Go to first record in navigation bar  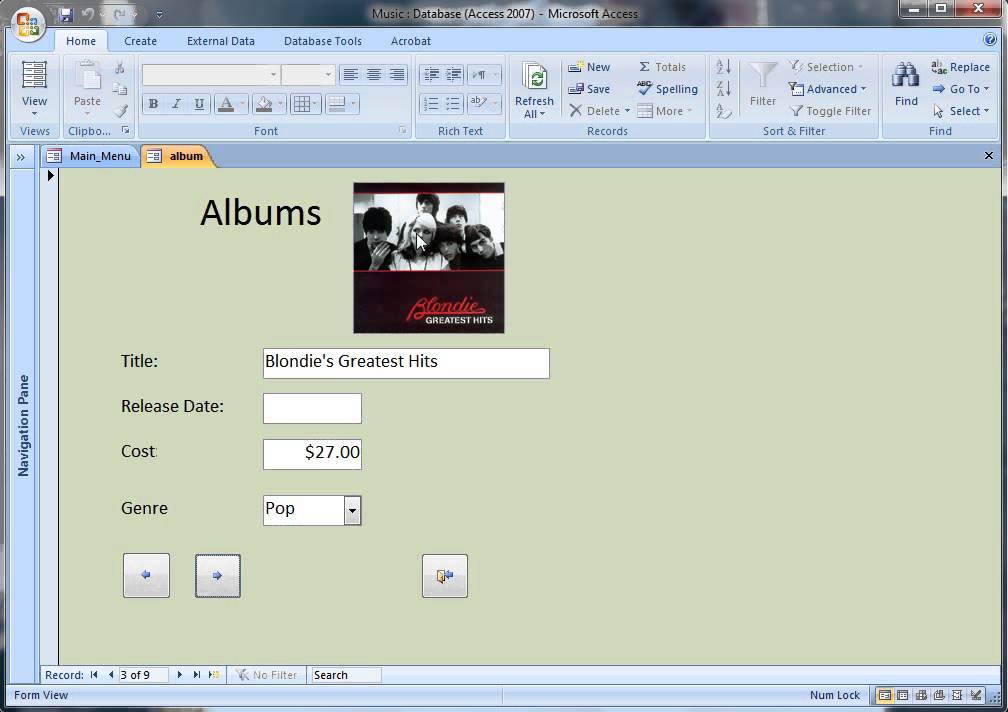click(94, 675)
